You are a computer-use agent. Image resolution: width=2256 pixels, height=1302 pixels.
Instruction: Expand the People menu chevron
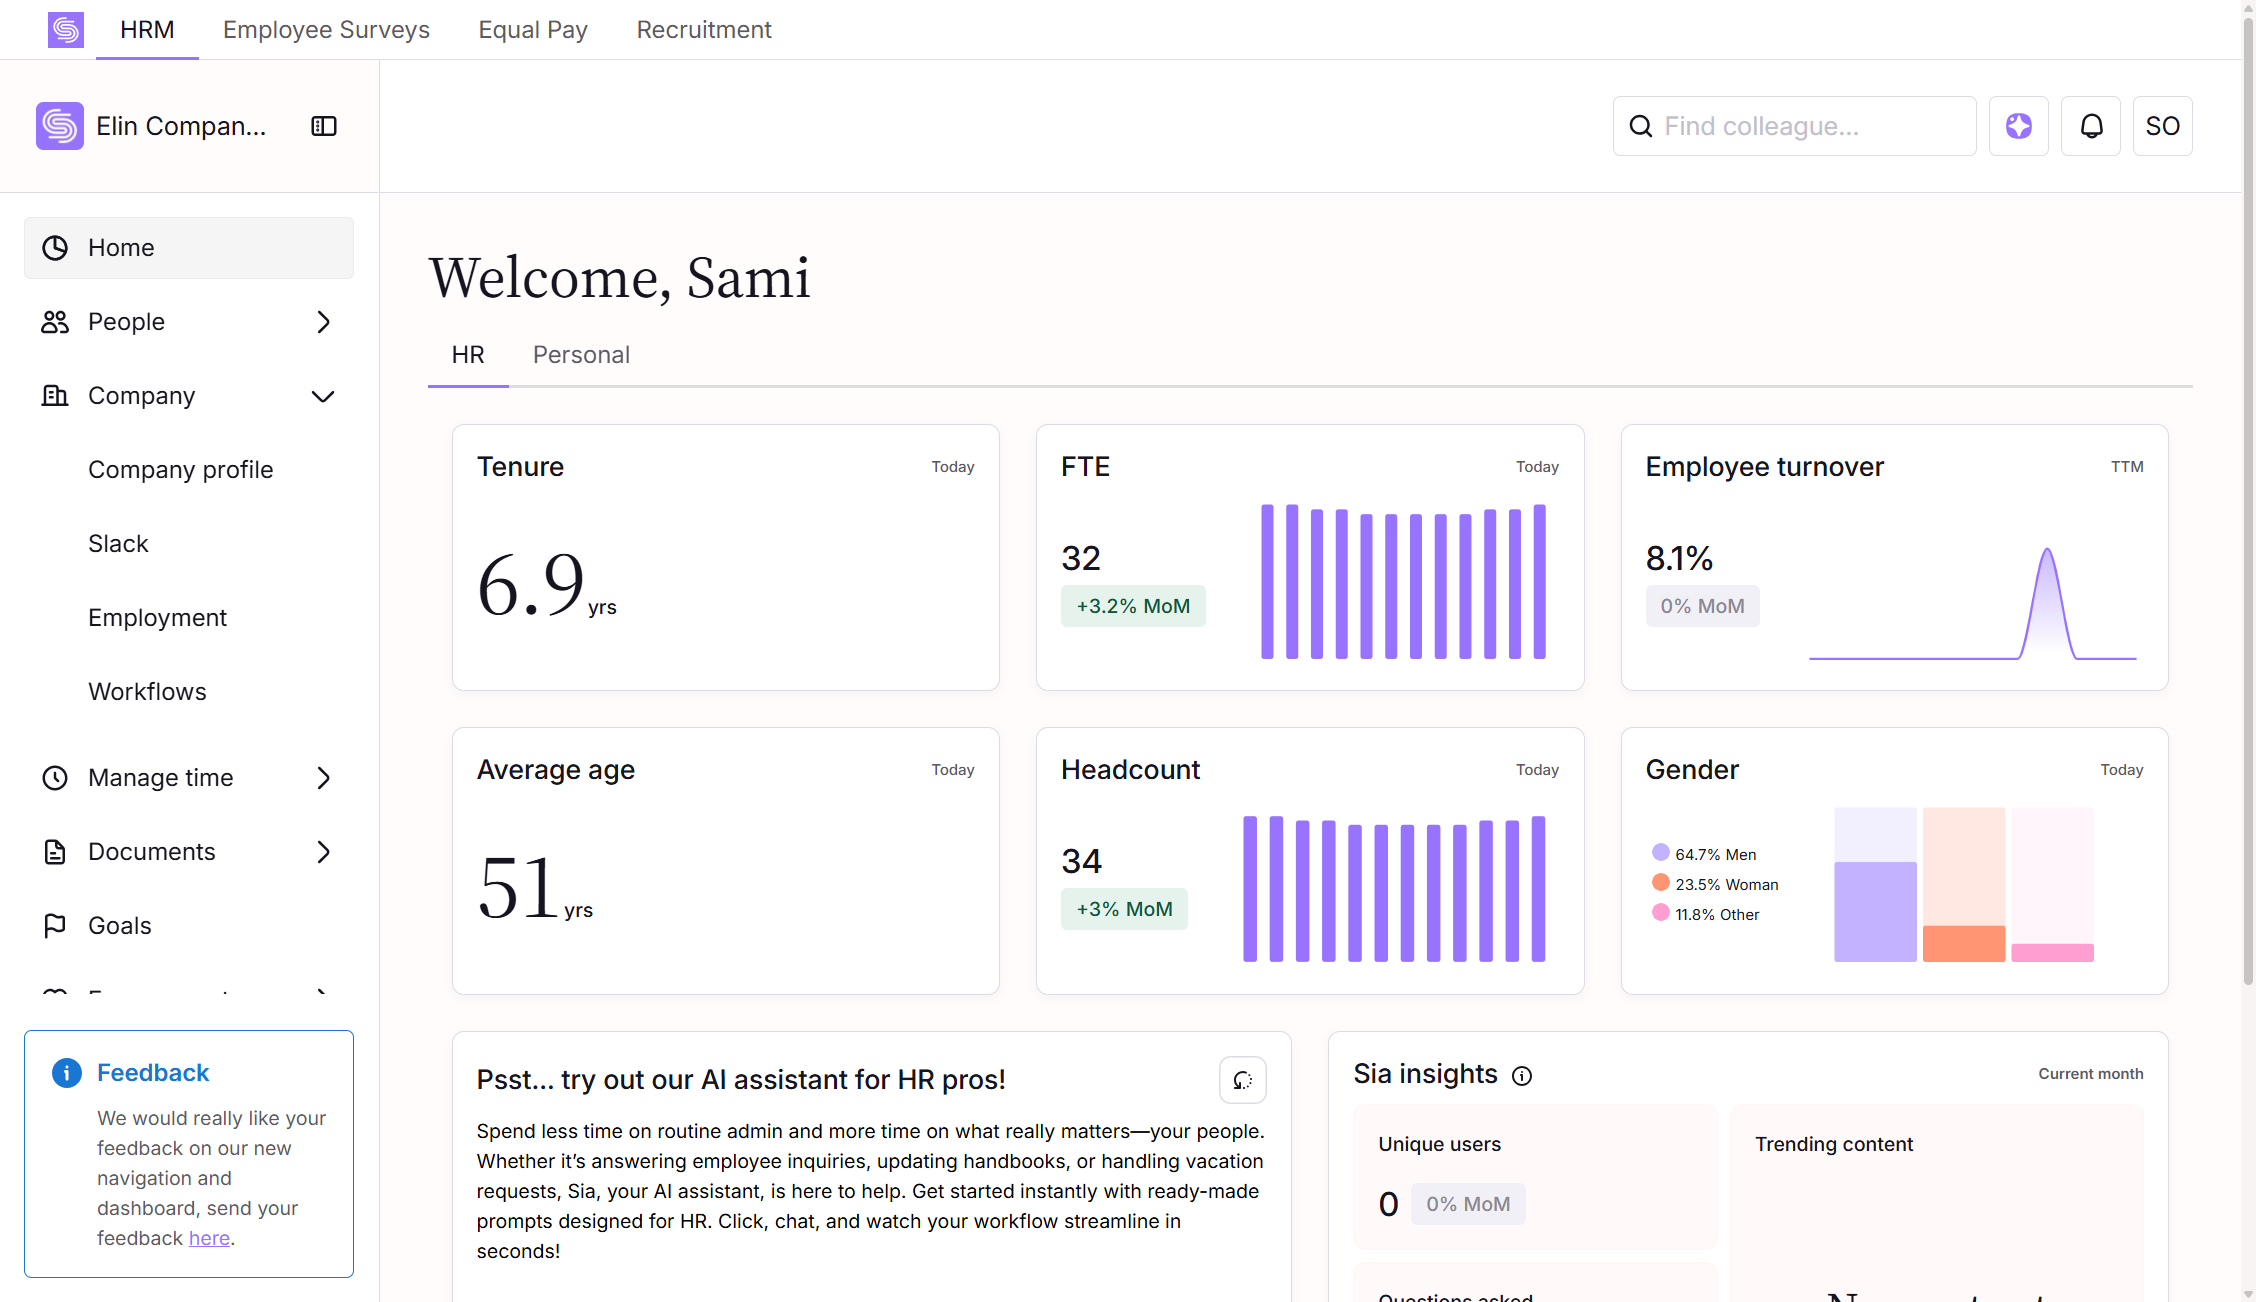tap(323, 322)
